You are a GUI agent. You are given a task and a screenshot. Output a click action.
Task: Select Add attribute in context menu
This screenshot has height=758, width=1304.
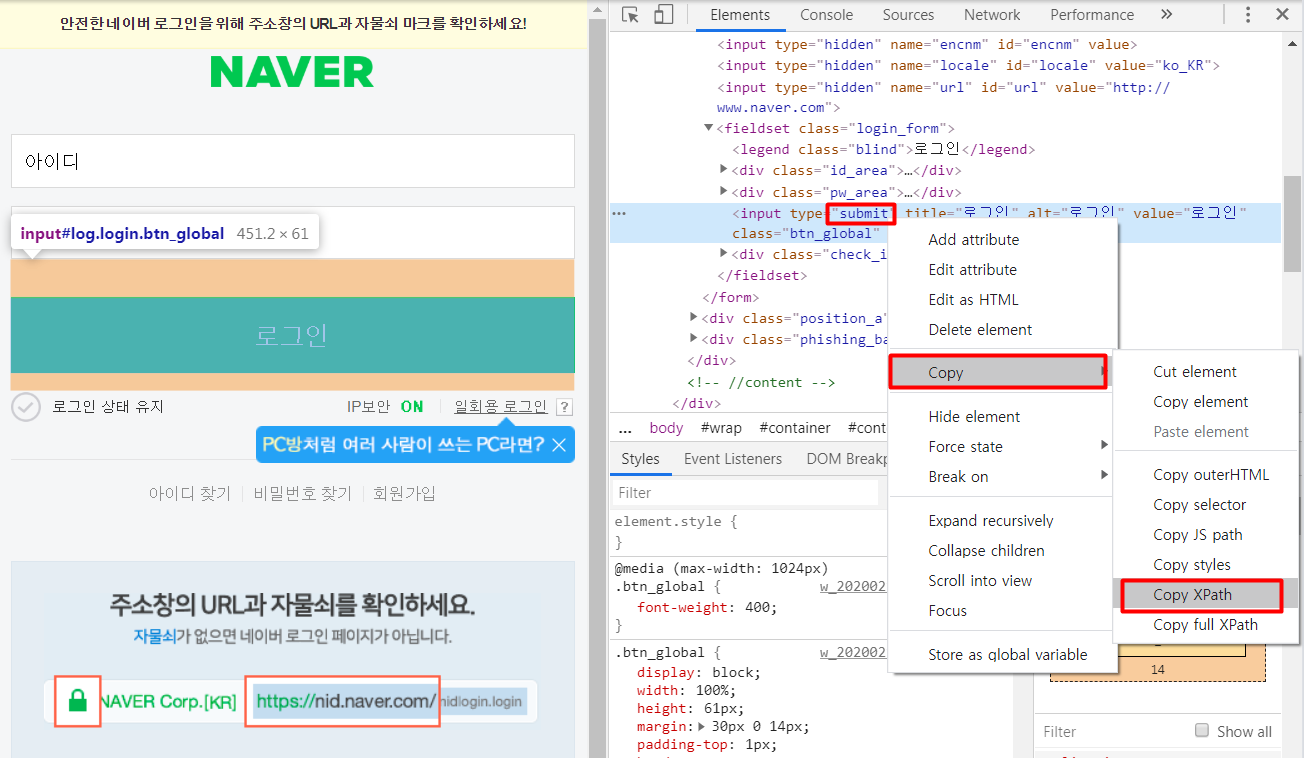coord(1001,240)
